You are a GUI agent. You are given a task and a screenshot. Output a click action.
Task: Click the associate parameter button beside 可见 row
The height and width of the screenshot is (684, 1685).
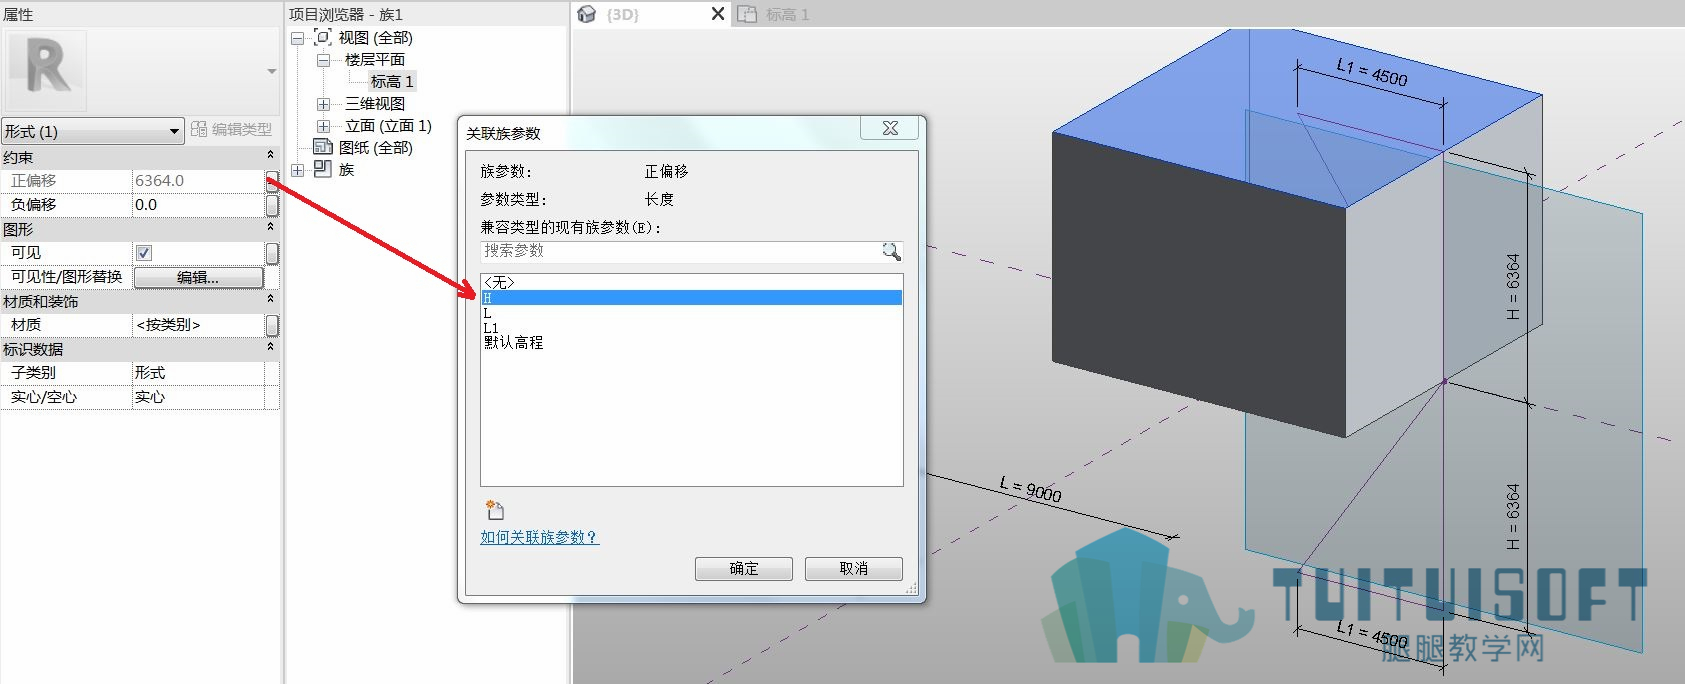[272, 253]
